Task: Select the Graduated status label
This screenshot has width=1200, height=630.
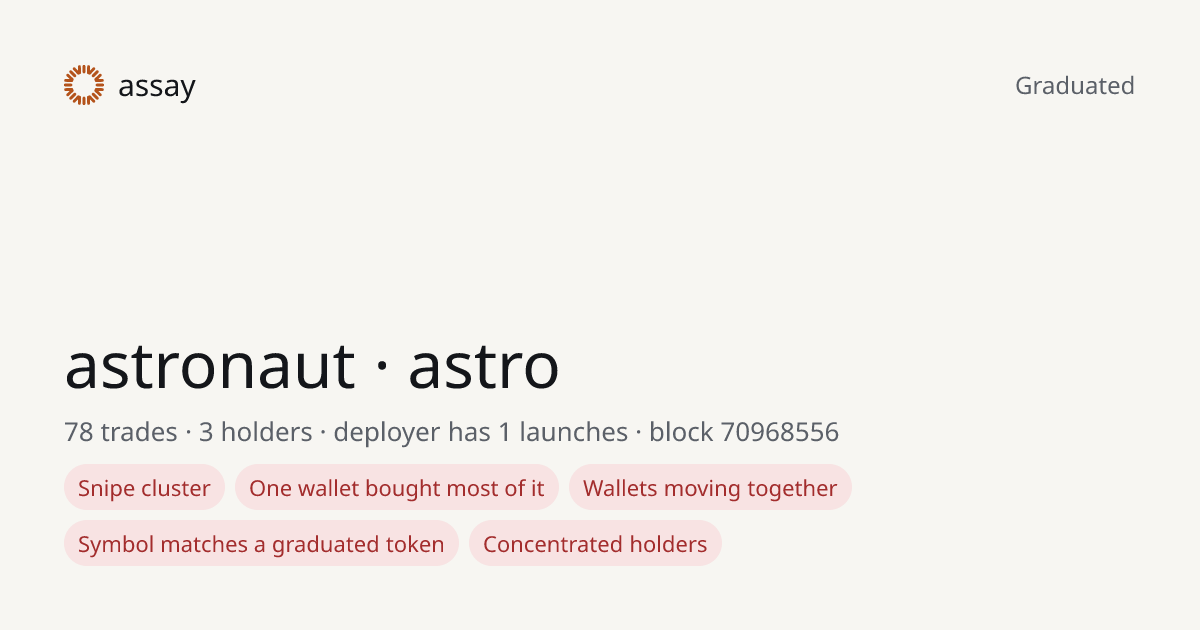Action: [x=1075, y=86]
